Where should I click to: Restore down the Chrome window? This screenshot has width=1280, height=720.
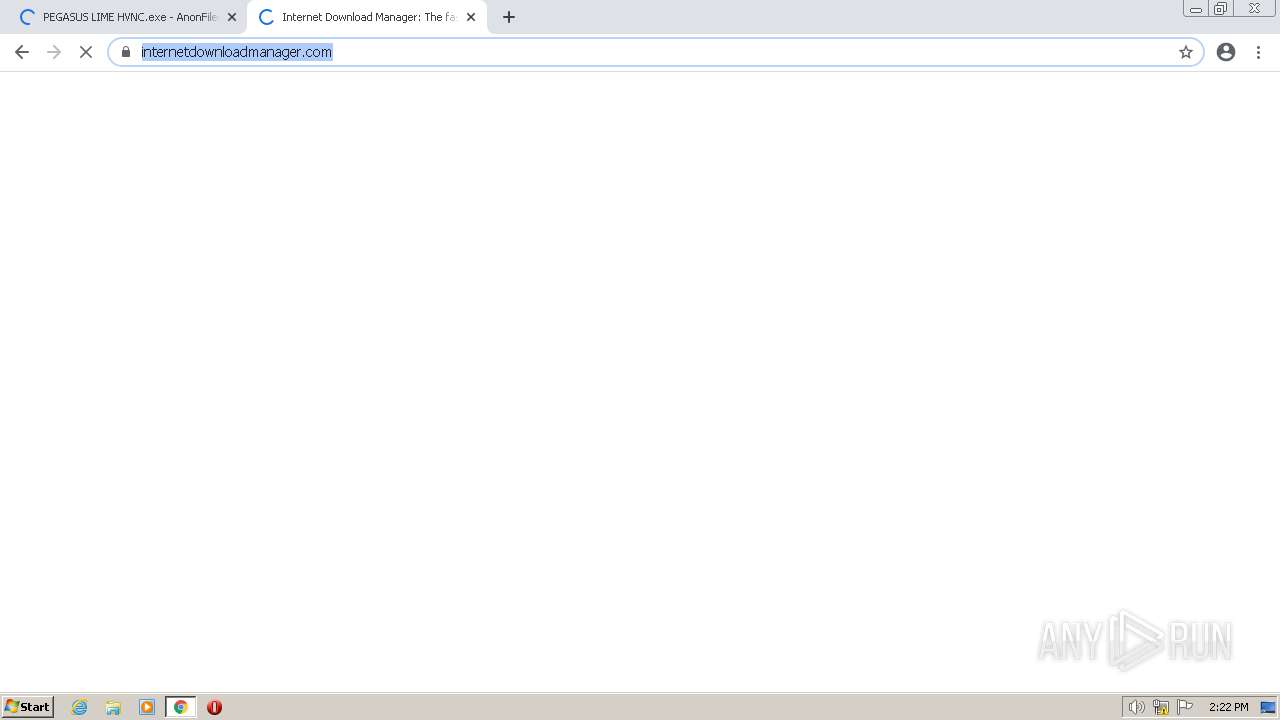pyautogui.click(x=1221, y=8)
